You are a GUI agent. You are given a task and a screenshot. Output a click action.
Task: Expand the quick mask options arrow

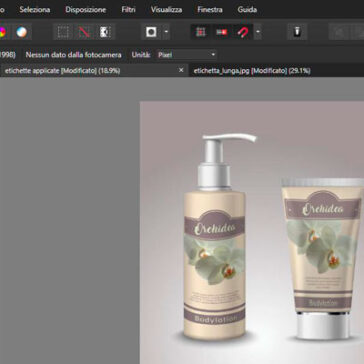click(166, 32)
